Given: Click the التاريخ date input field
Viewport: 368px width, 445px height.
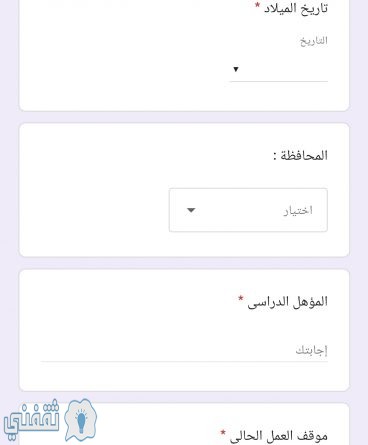Looking at the screenshot, I should (x=279, y=69).
